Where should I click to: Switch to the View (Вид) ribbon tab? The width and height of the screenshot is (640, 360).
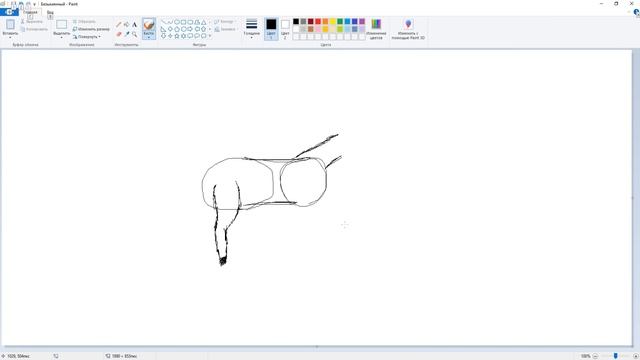coord(50,12)
